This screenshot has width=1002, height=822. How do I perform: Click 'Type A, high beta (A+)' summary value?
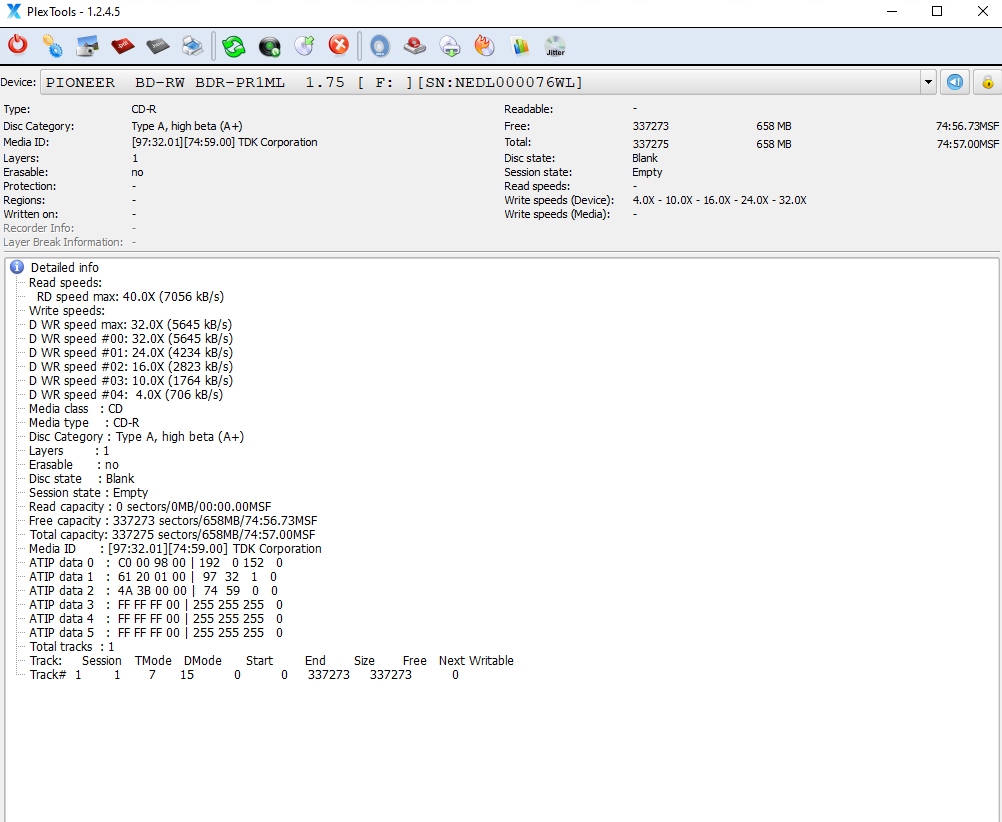pyautogui.click(x=187, y=127)
